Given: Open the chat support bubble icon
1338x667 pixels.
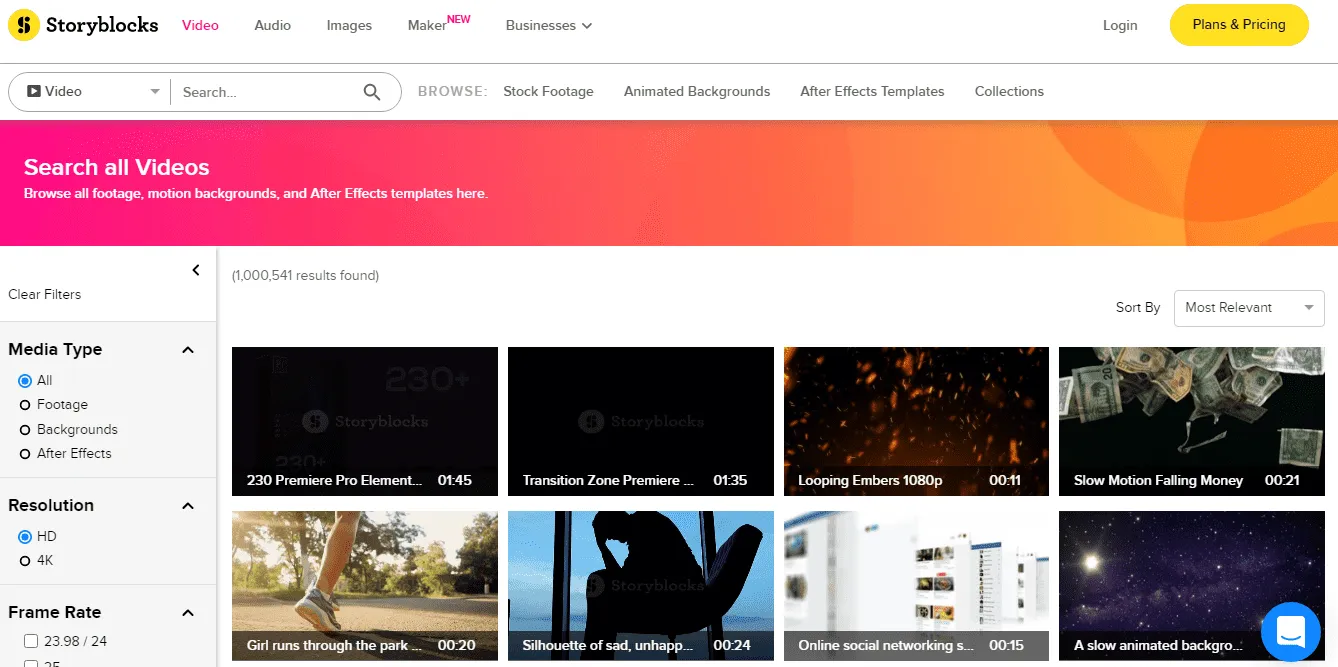Looking at the screenshot, I should (x=1291, y=631).
